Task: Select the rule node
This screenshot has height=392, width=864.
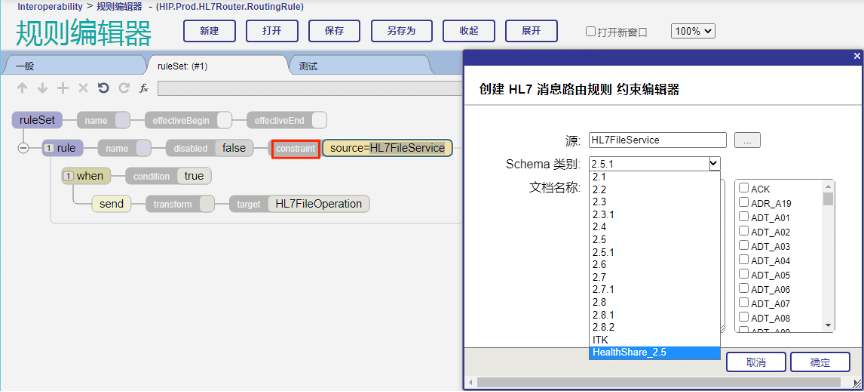Action: pyautogui.click(x=62, y=148)
